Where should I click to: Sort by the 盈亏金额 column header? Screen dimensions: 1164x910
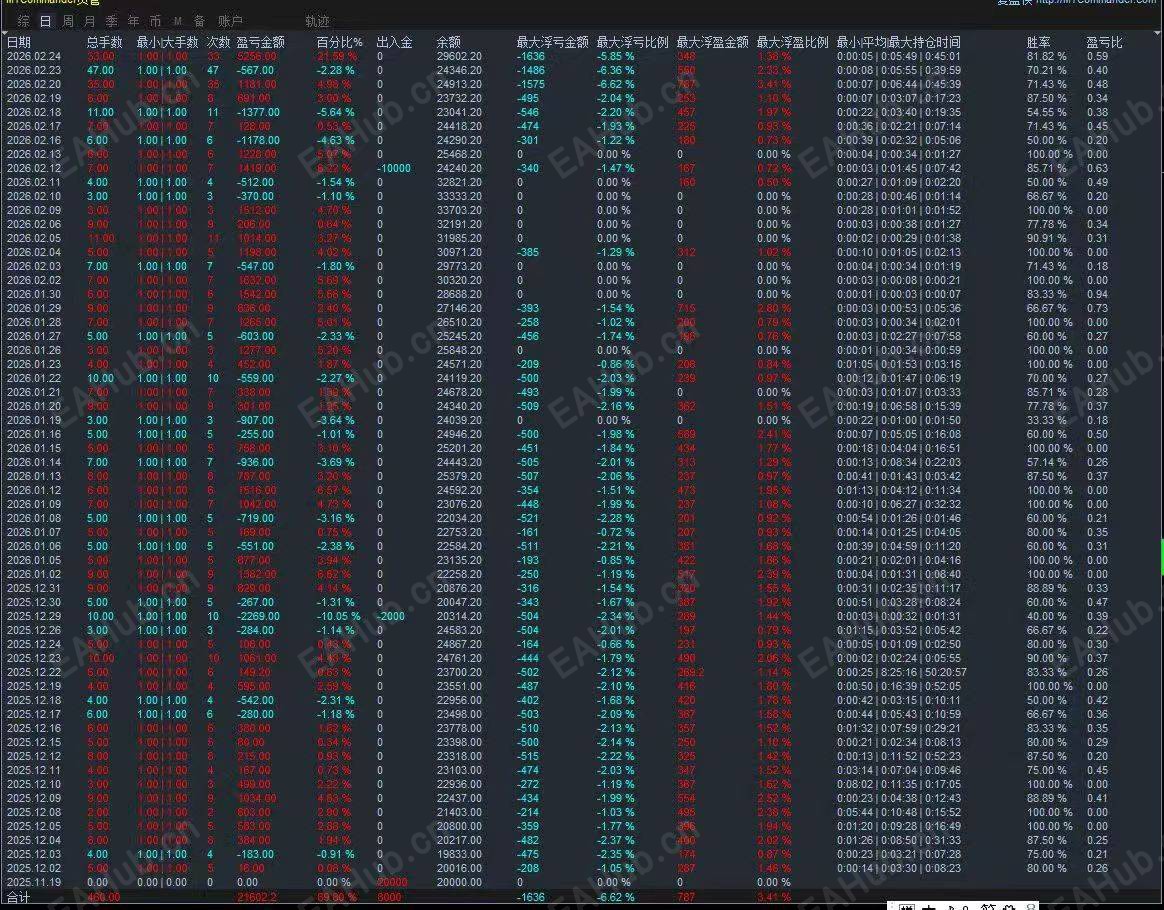coord(261,42)
